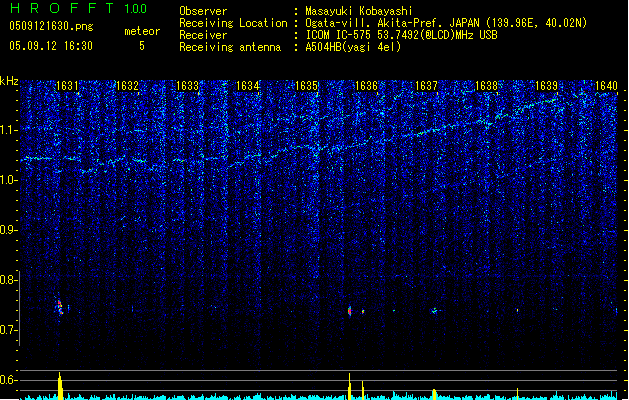The image size is (629, 400).
Task: Click the 1.0 kHz axis label
Action: [8, 180]
